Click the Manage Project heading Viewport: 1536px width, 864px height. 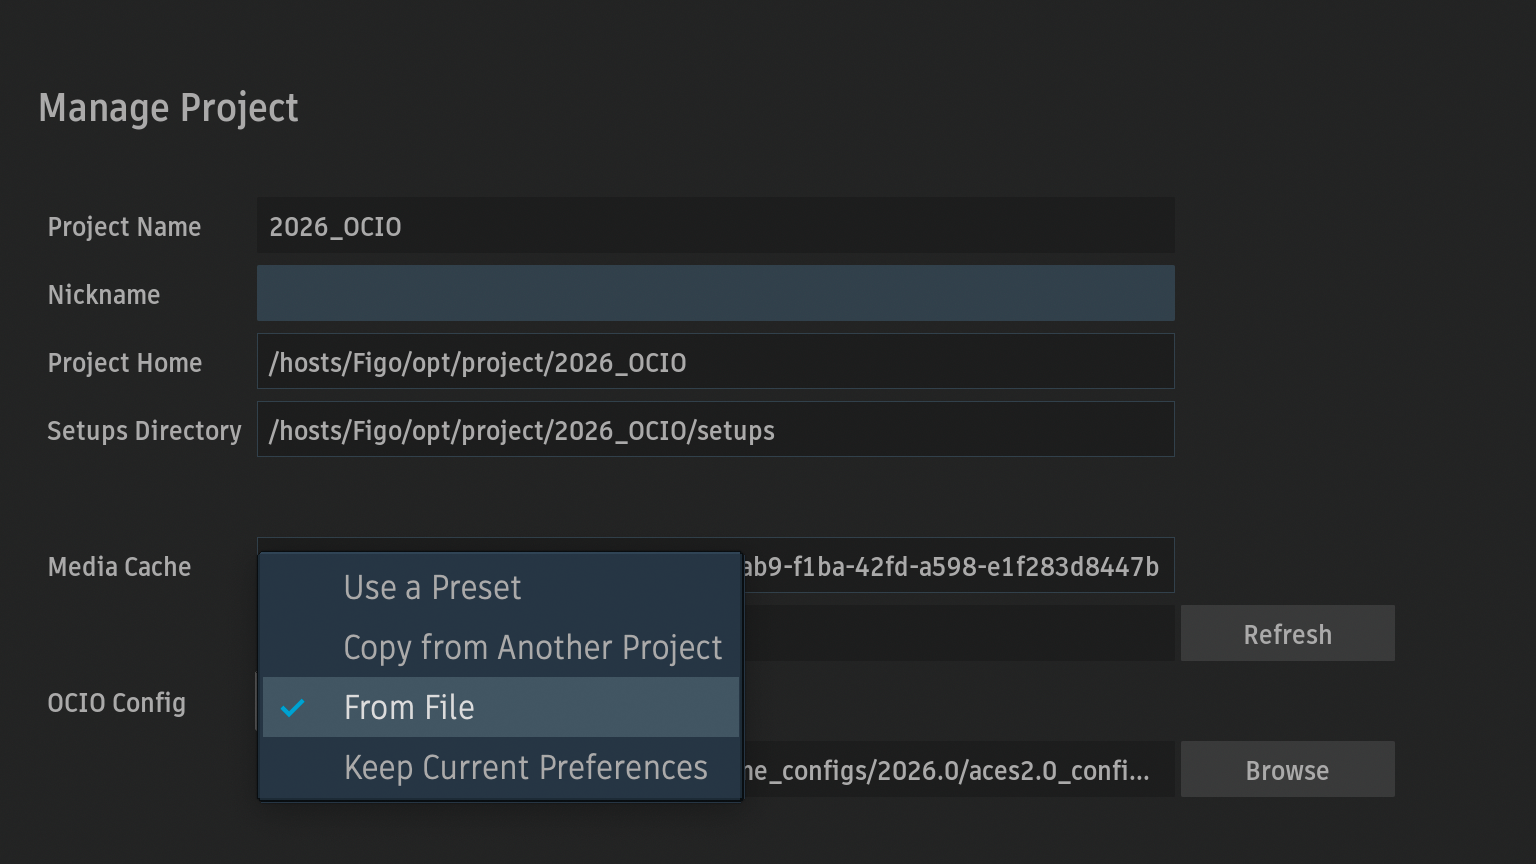[168, 108]
